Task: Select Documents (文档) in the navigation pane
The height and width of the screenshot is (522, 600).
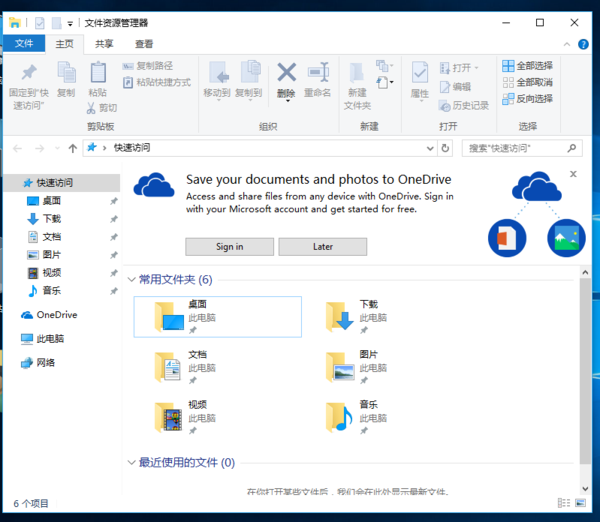Action: (x=62, y=237)
